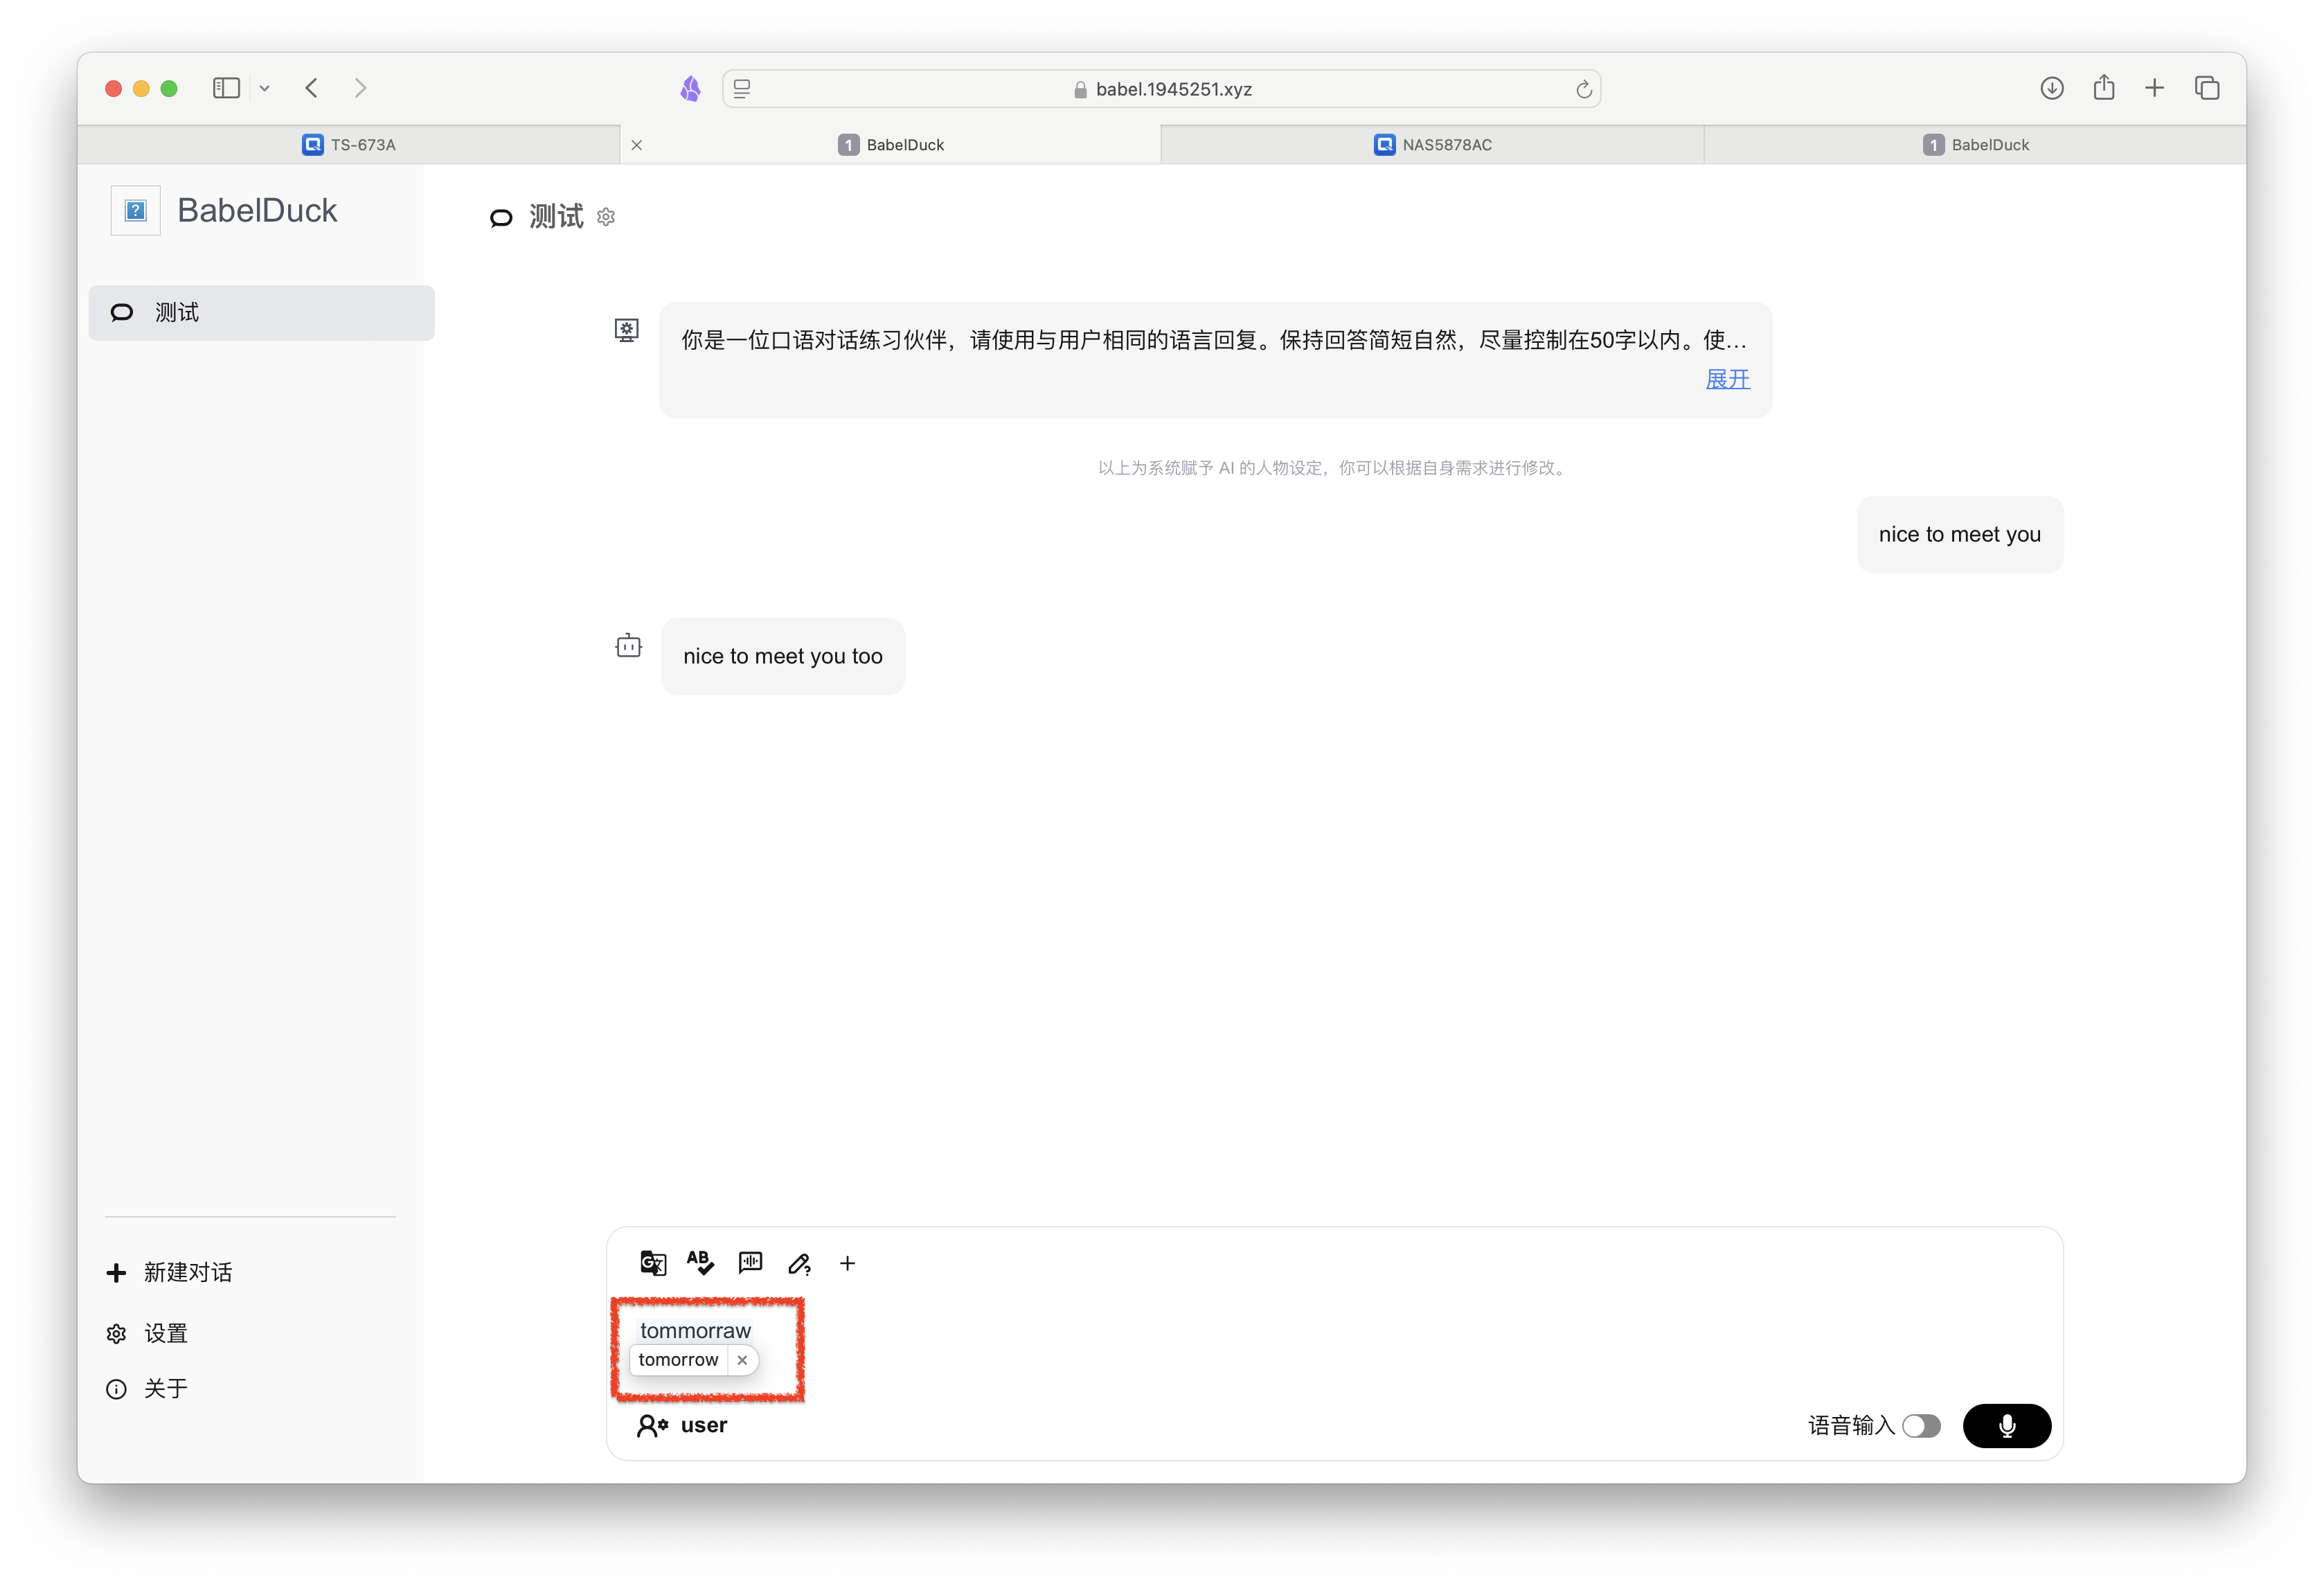Screen dimensions: 2324x1586
Task: Expand system prompt via 展开 link
Action: click(x=1727, y=379)
